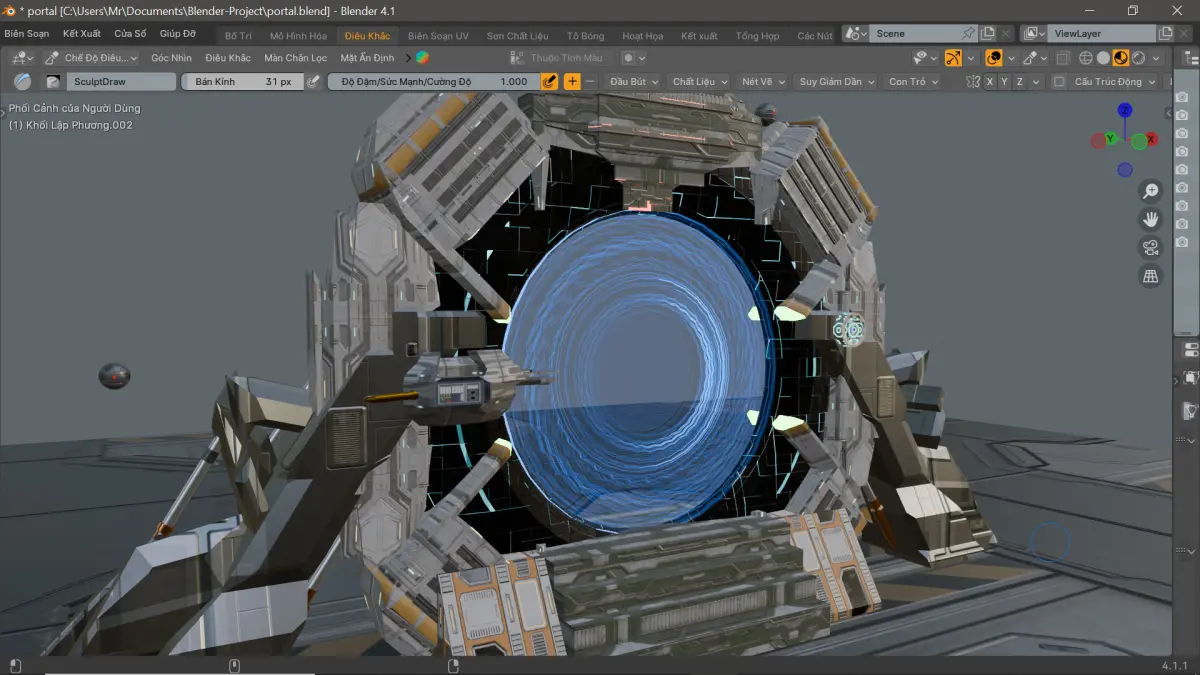Click the pan hand viewport button
The height and width of the screenshot is (675, 1200).
(x=1151, y=219)
